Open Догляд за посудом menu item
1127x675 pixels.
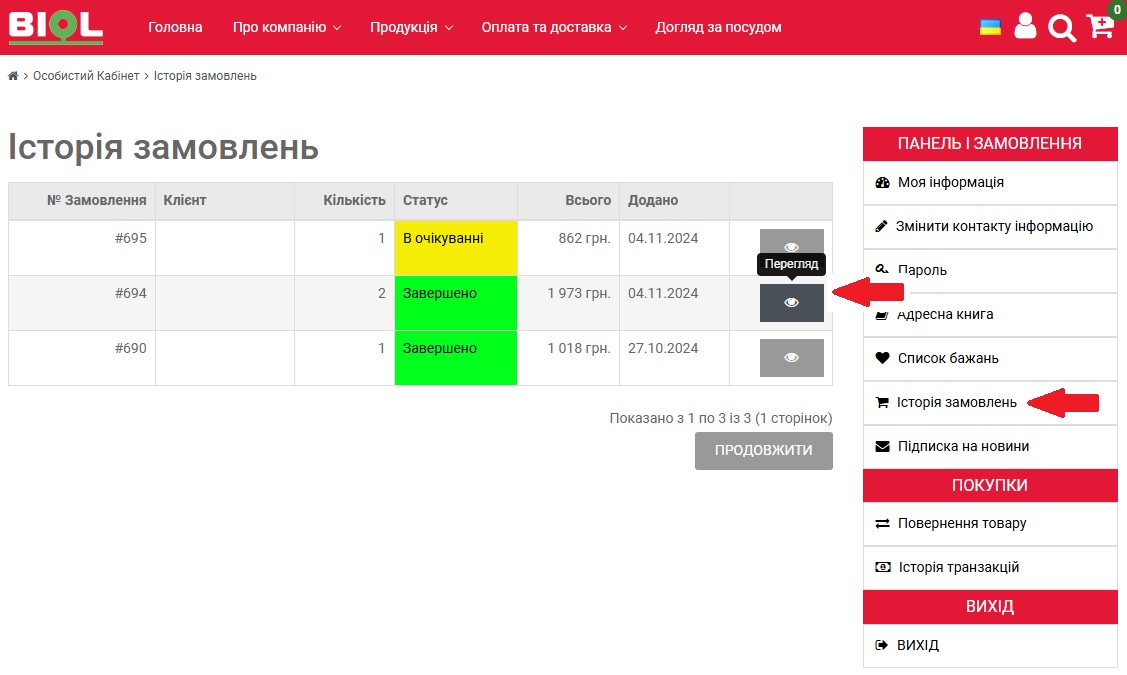tap(718, 27)
